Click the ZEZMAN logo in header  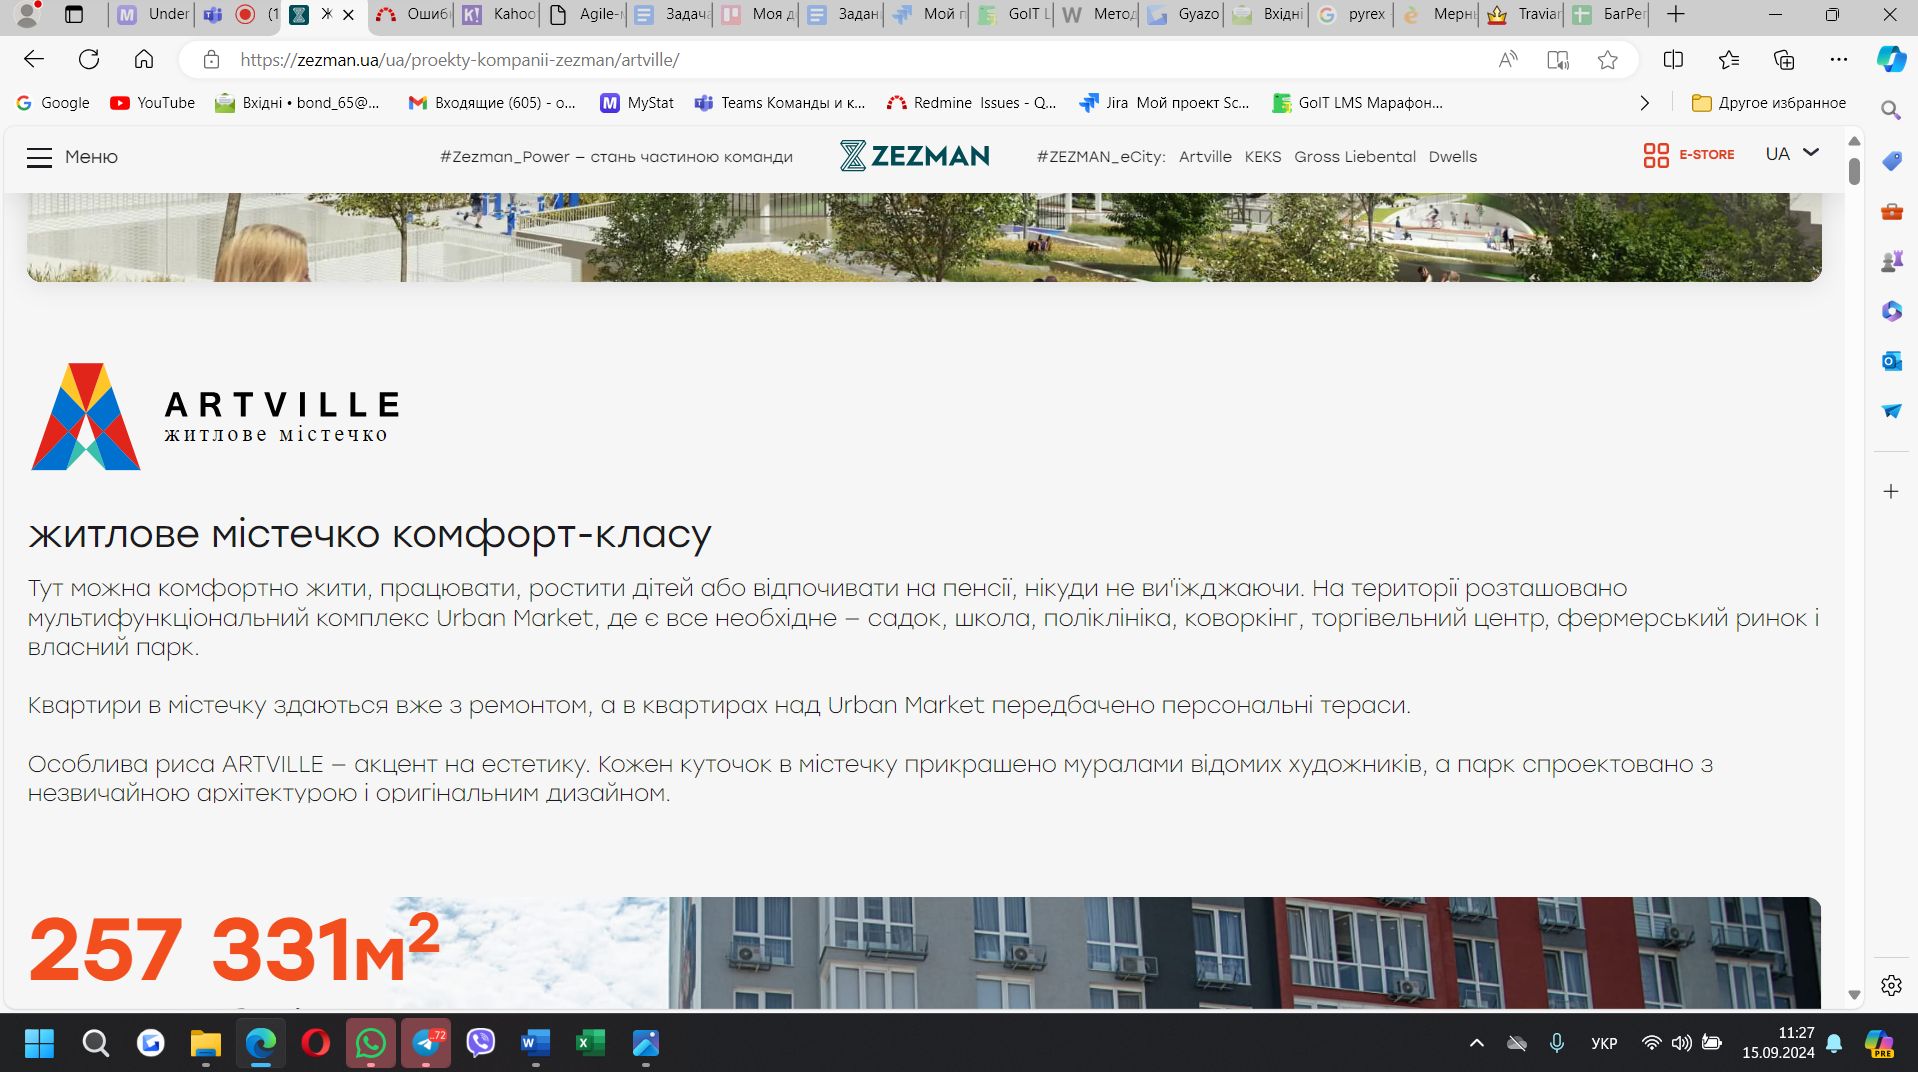914,156
